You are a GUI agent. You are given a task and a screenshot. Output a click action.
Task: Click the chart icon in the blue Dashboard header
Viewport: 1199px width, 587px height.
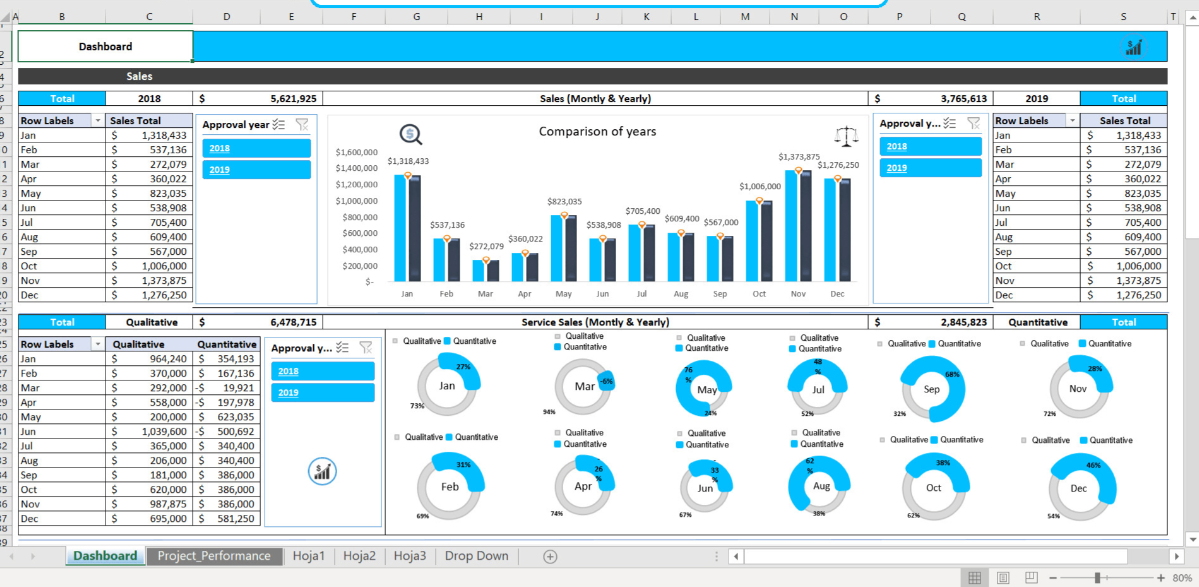1134,46
